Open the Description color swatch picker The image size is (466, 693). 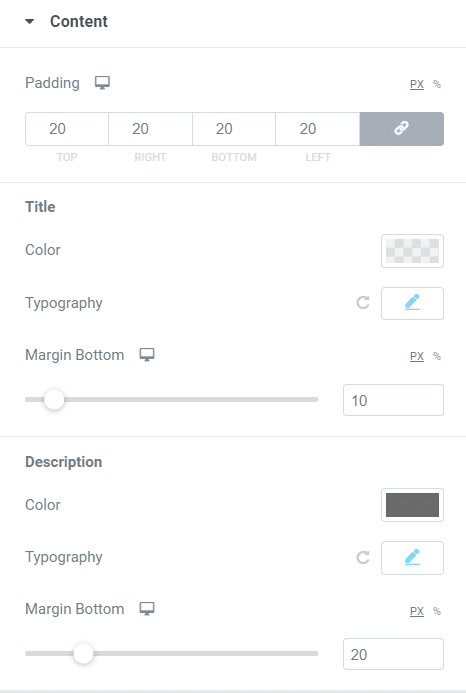click(x=412, y=505)
